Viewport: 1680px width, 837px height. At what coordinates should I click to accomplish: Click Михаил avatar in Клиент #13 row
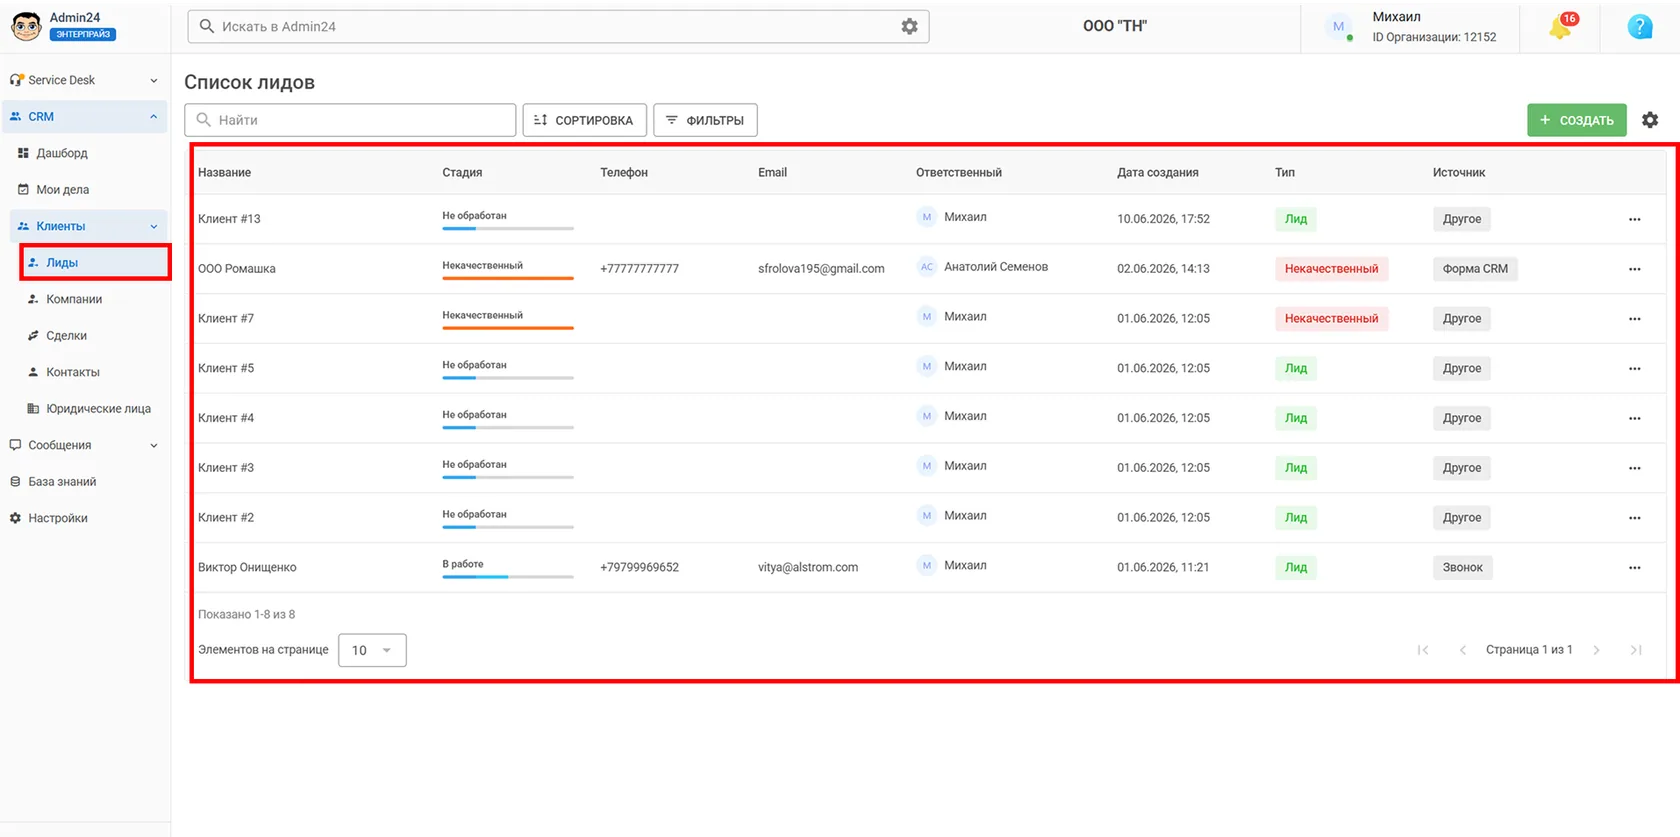pos(926,217)
